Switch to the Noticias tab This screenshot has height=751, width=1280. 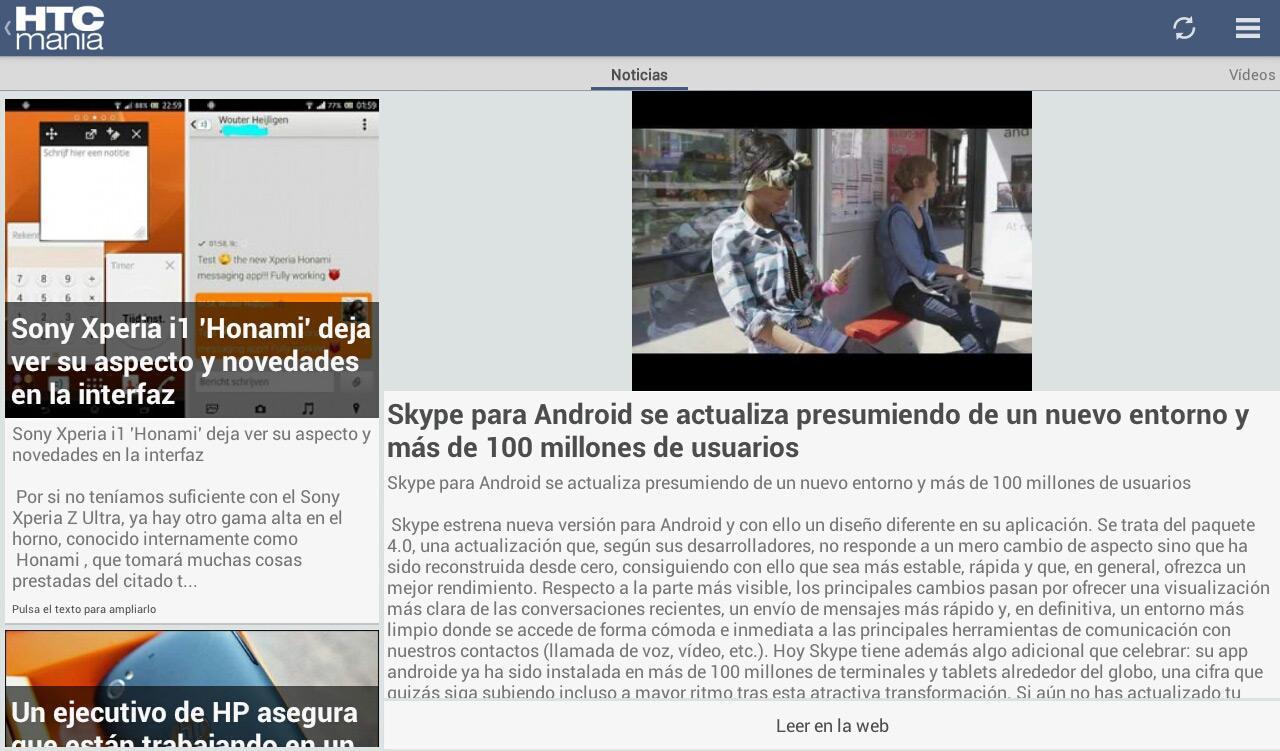(x=639, y=75)
